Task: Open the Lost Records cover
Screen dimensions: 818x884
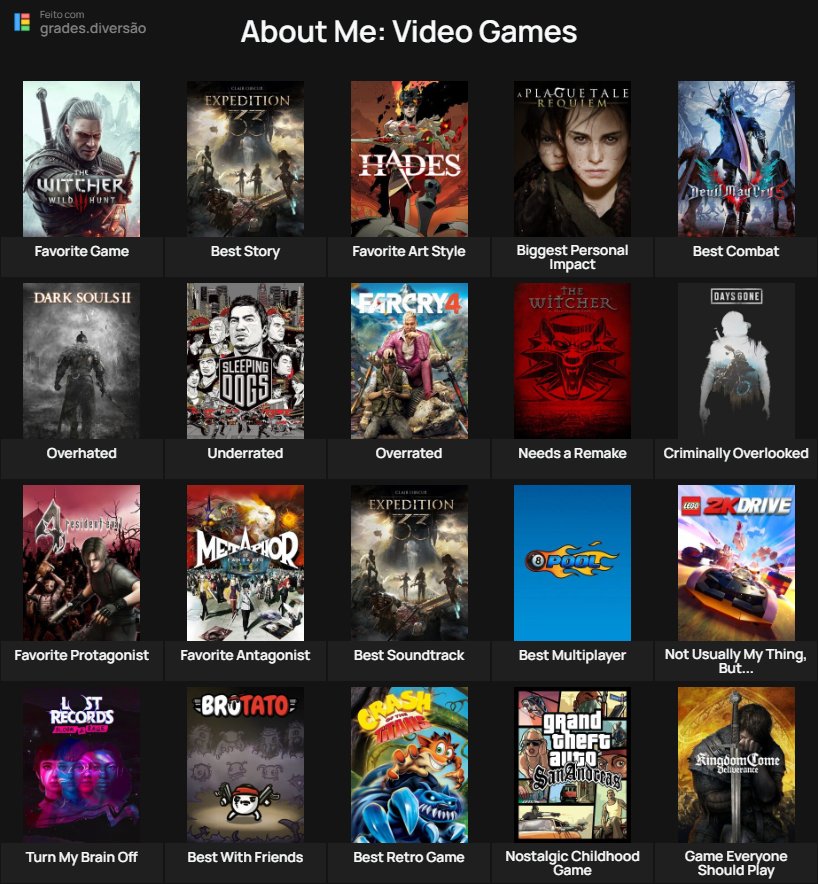Action: pyautogui.click(x=82, y=764)
